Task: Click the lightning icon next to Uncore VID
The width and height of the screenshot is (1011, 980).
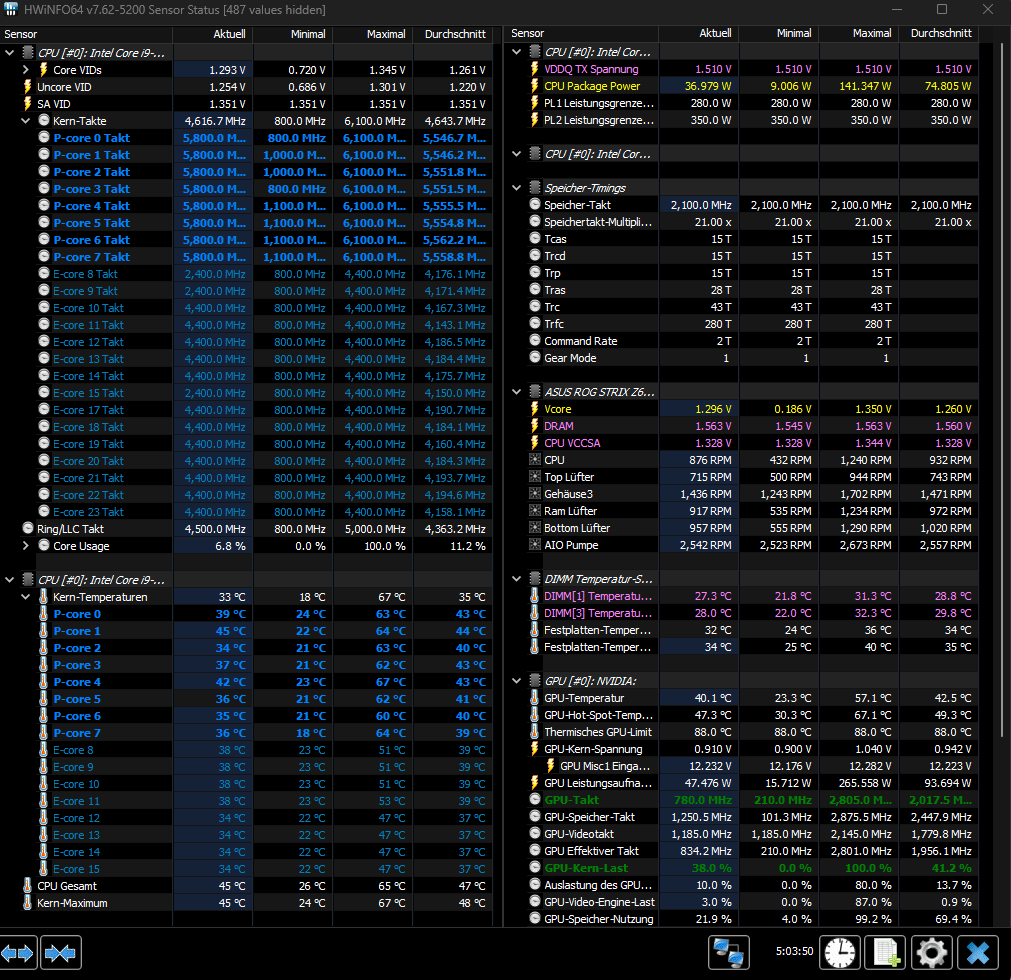Action: [x=28, y=86]
